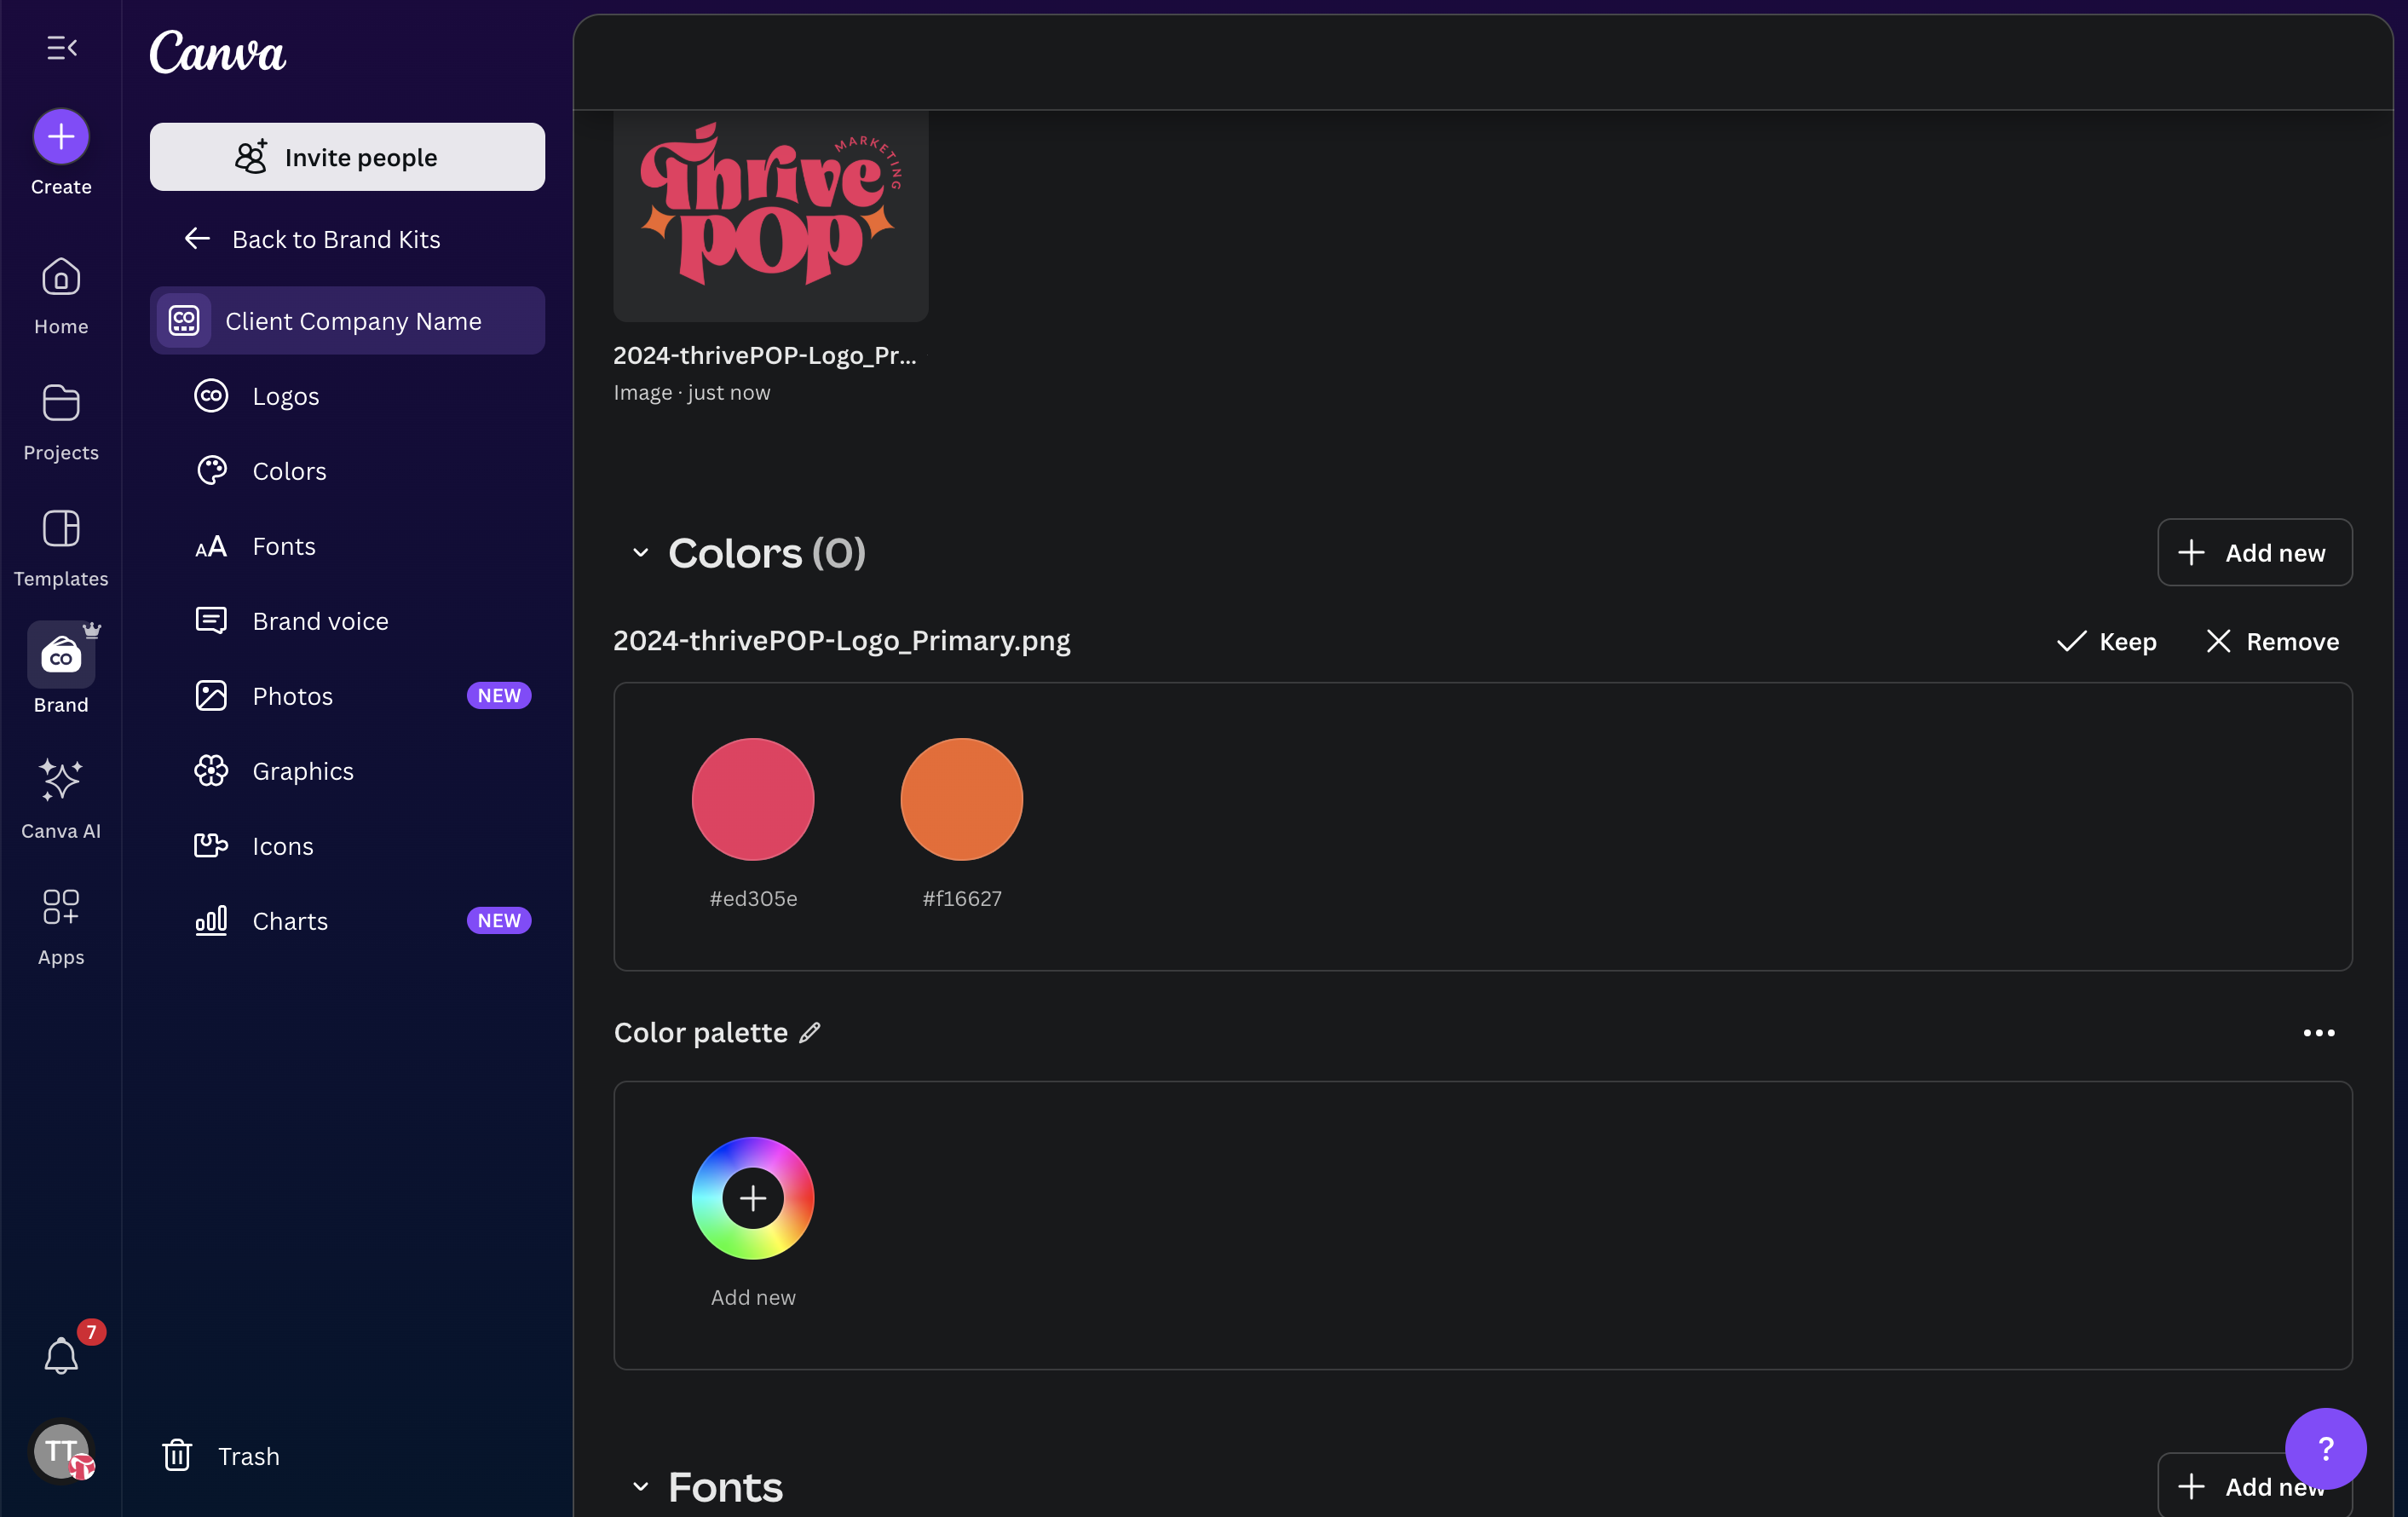Open Apps grid icon
Screen dimensions: 2408x1517
(61, 907)
